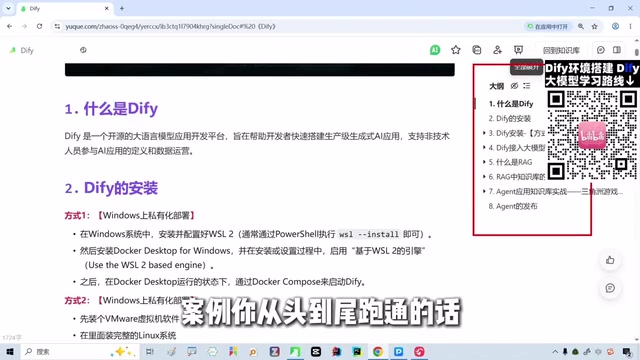The image size is (640, 360).
Task: Open the Yuque AI assistant icon
Action: tap(435, 50)
